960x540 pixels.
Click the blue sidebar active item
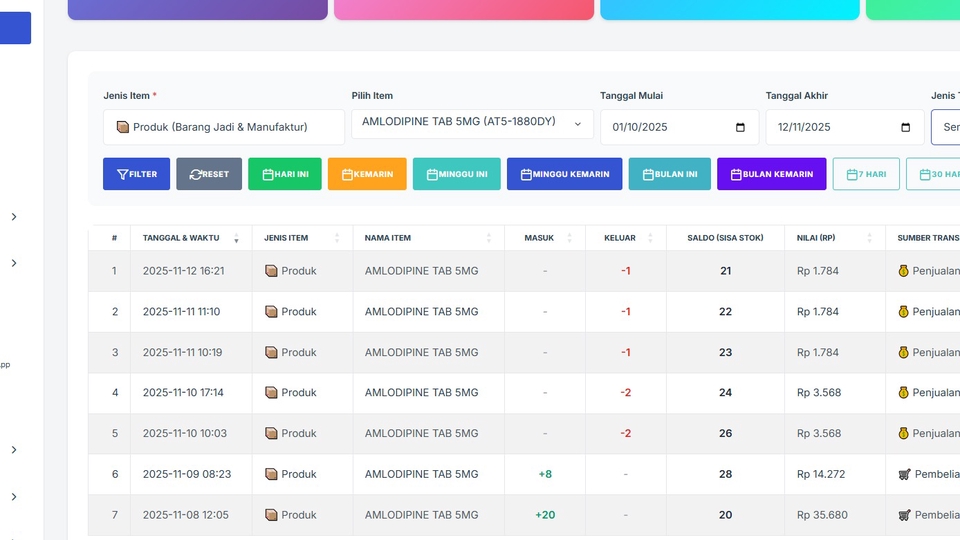pyautogui.click(x=15, y=28)
